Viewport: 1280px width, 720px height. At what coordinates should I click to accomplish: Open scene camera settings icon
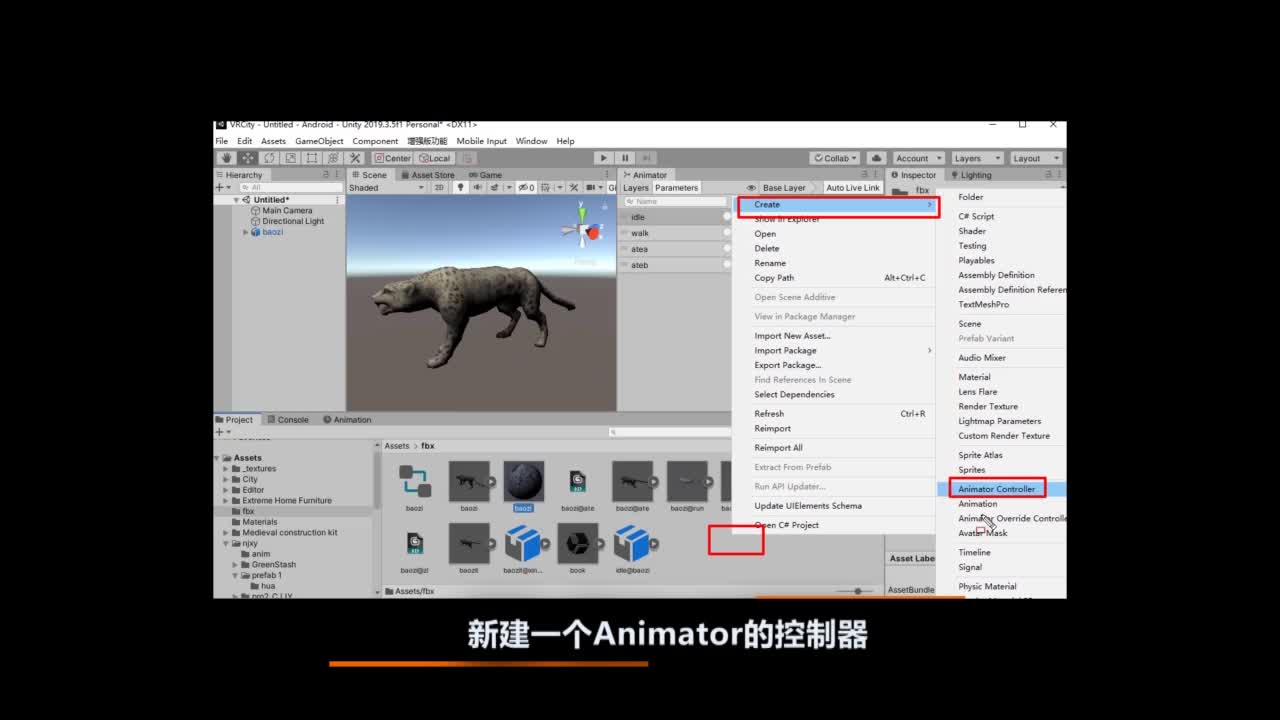[591, 187]
